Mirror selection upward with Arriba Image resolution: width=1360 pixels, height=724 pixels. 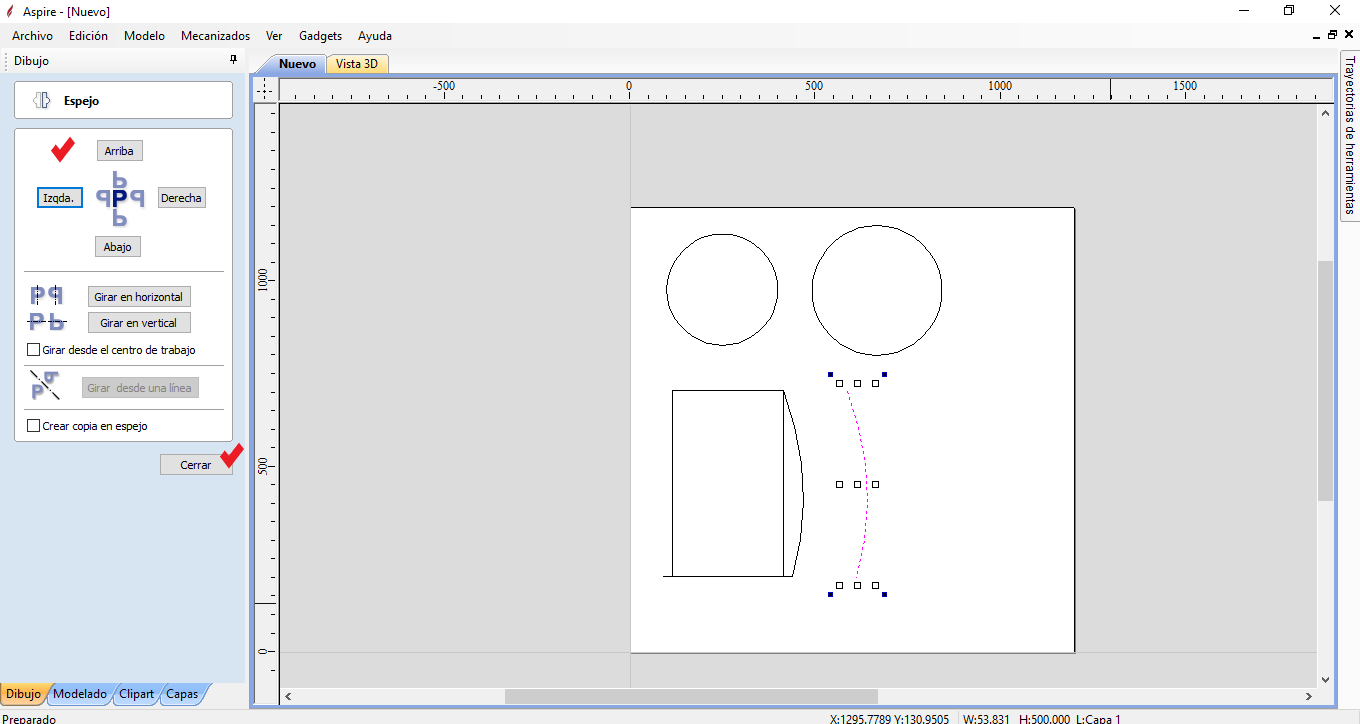pyautogui.click(x=119, y=151)
